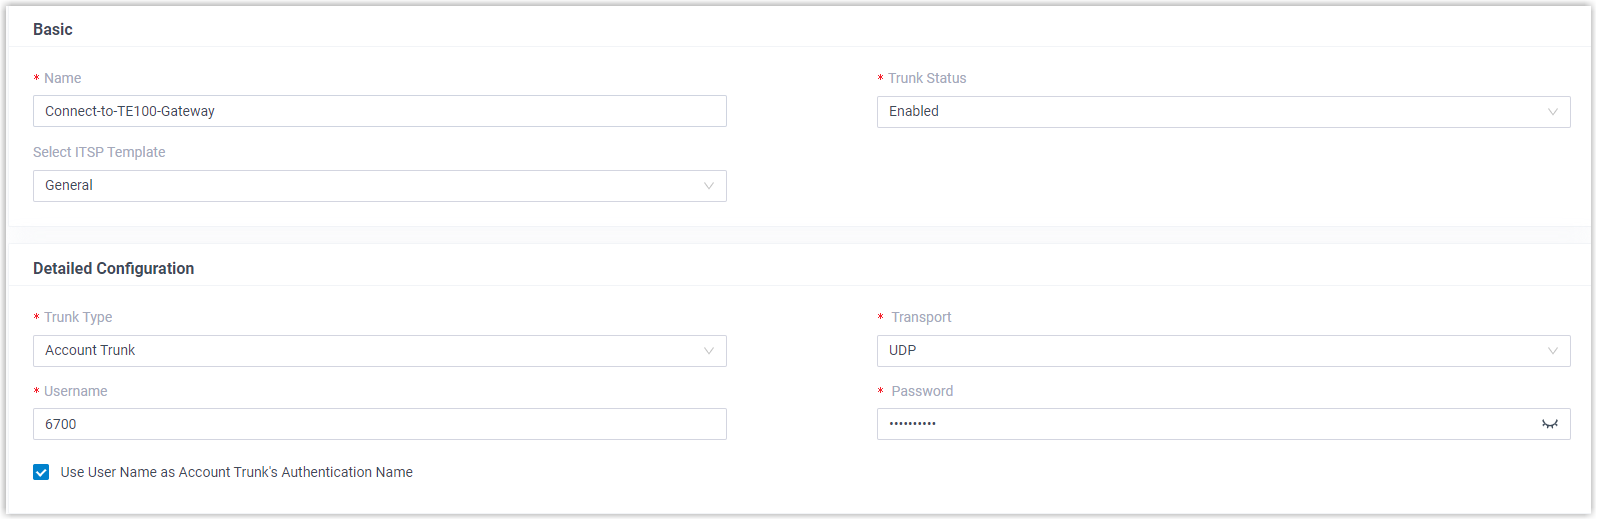Show the hidden password with eye icon

tap(1549, 424)
